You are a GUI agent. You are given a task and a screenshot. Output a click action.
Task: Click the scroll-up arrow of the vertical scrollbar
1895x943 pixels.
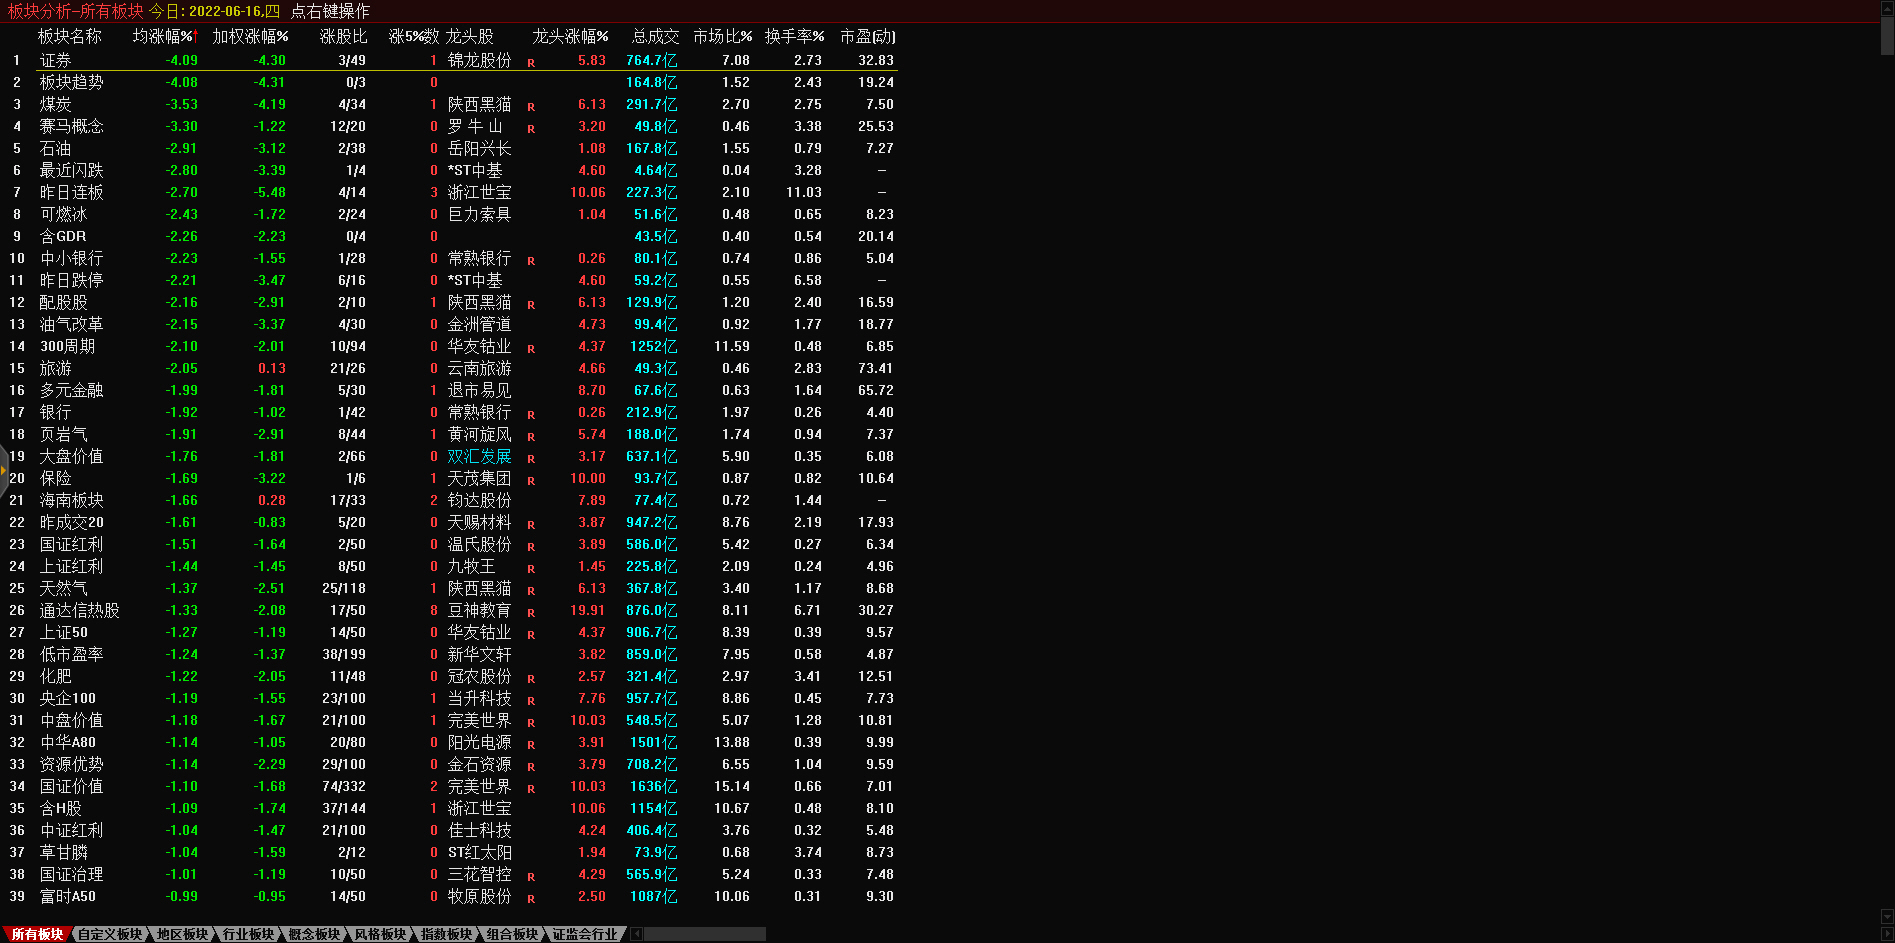click(1887, 6)
